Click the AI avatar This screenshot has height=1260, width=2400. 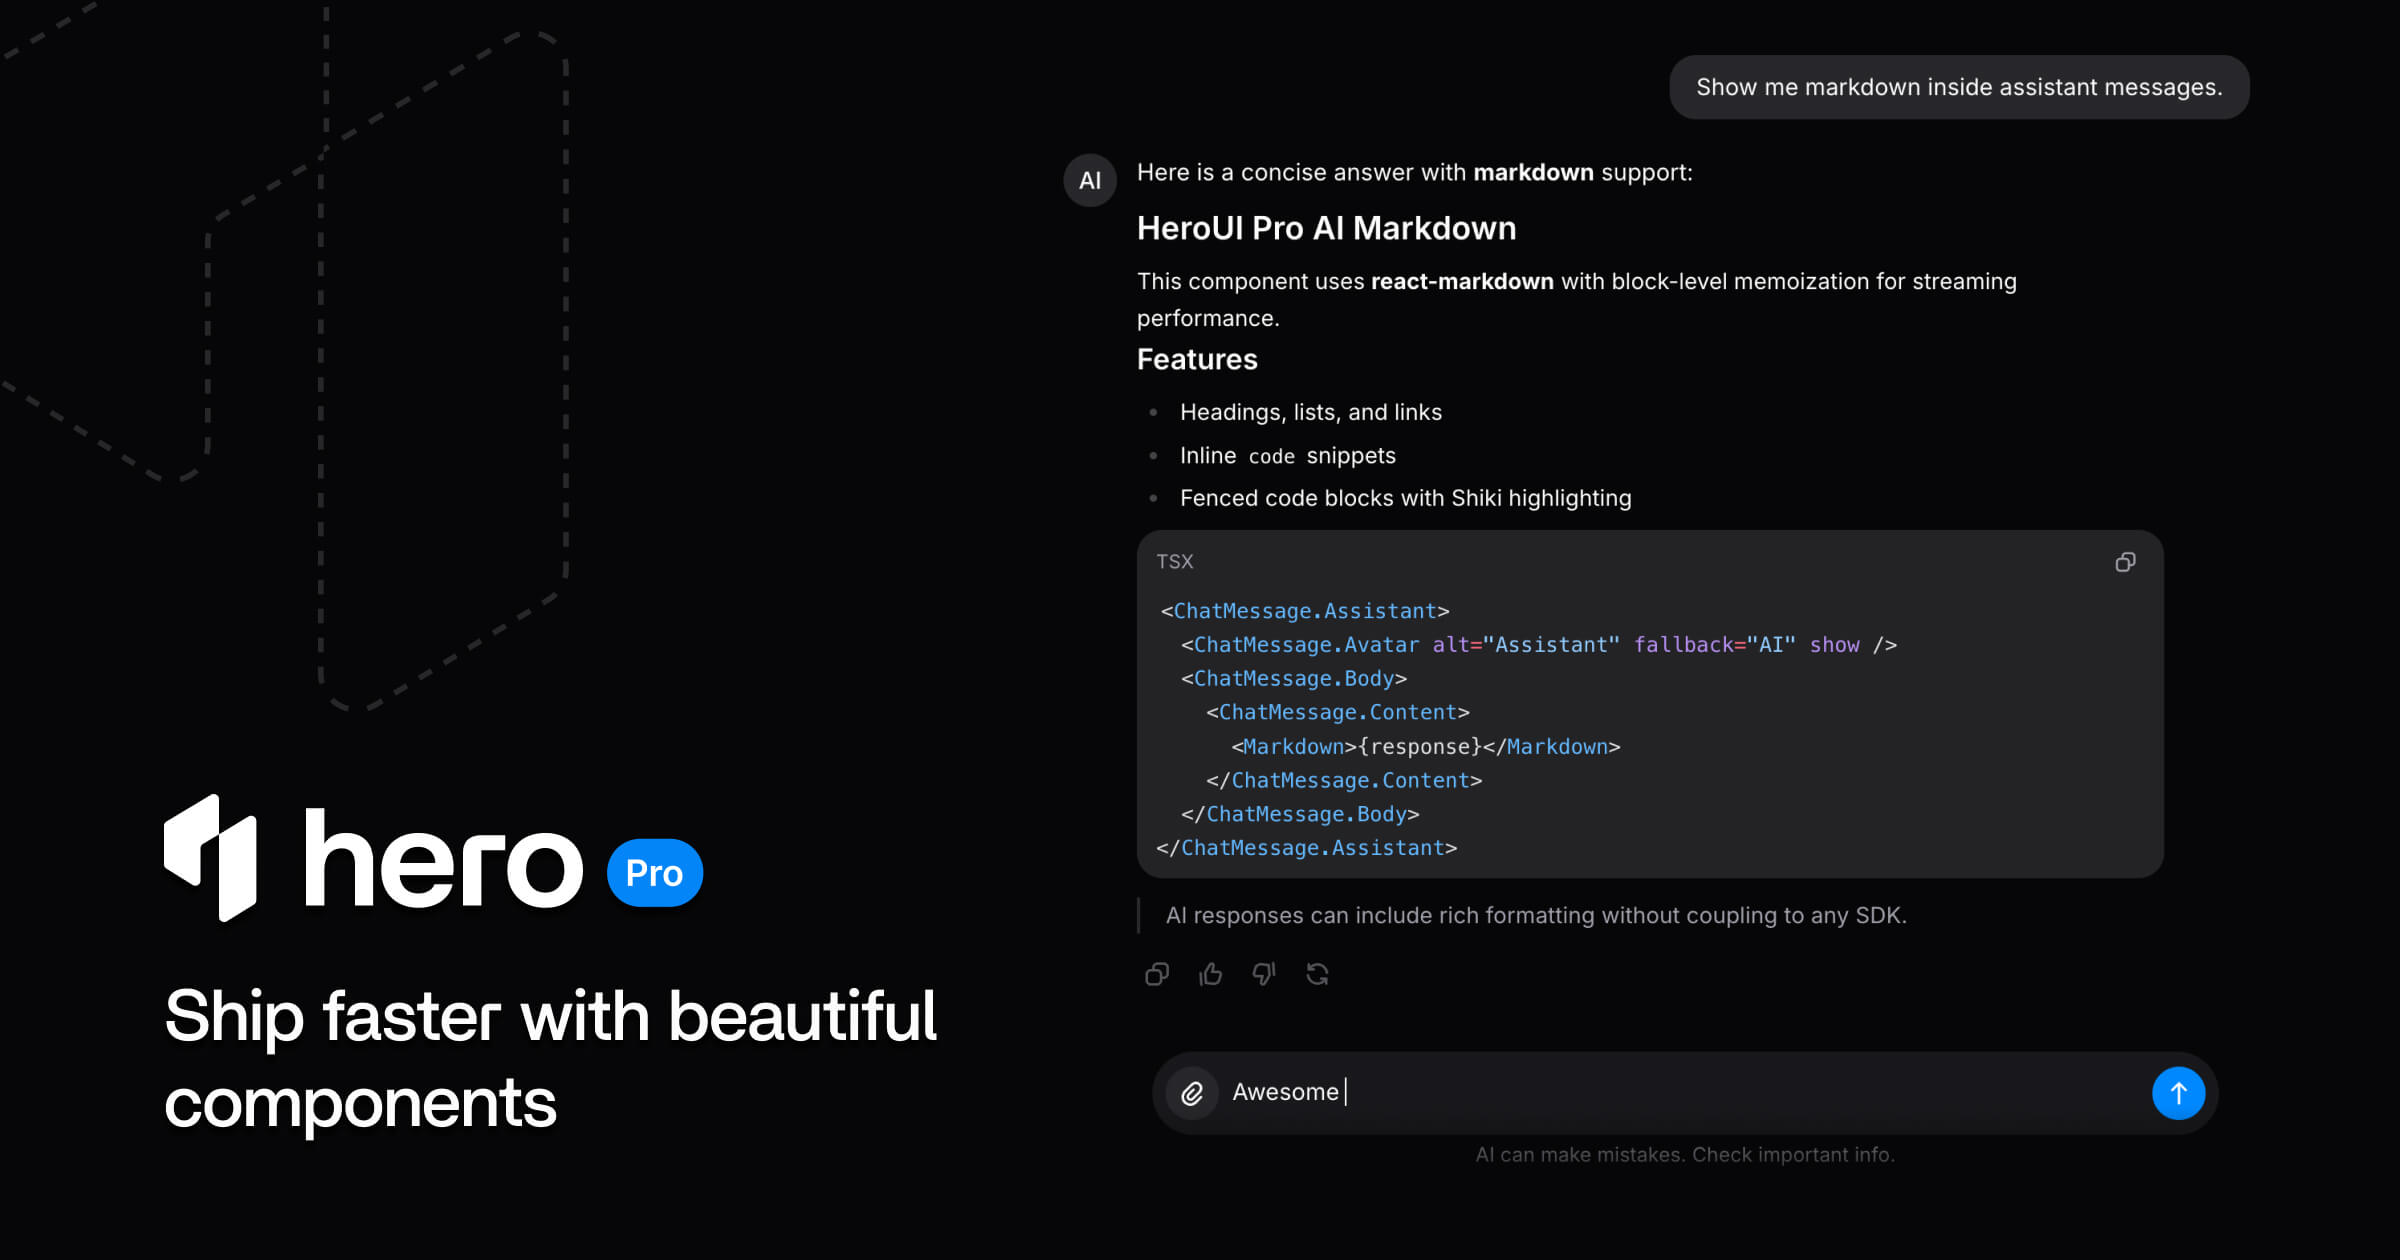click(1090, 180)
